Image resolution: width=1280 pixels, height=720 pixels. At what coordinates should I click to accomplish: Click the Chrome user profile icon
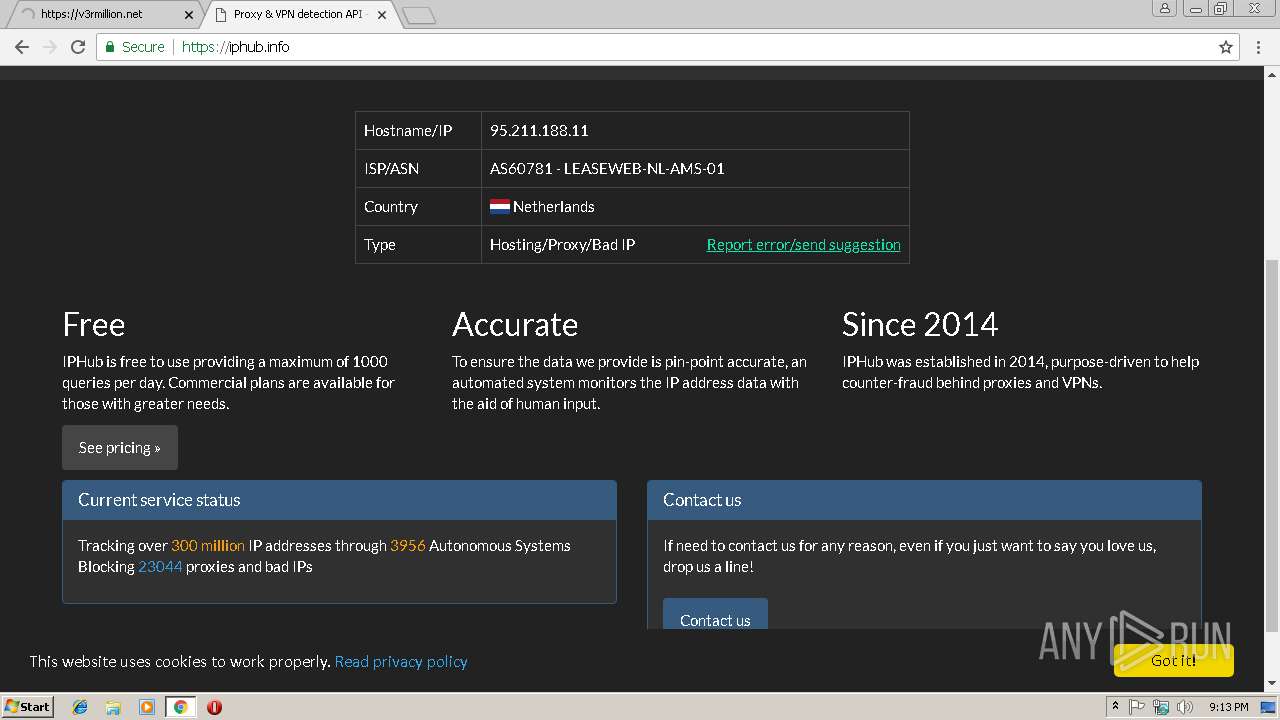click(x=1164, y=8)
